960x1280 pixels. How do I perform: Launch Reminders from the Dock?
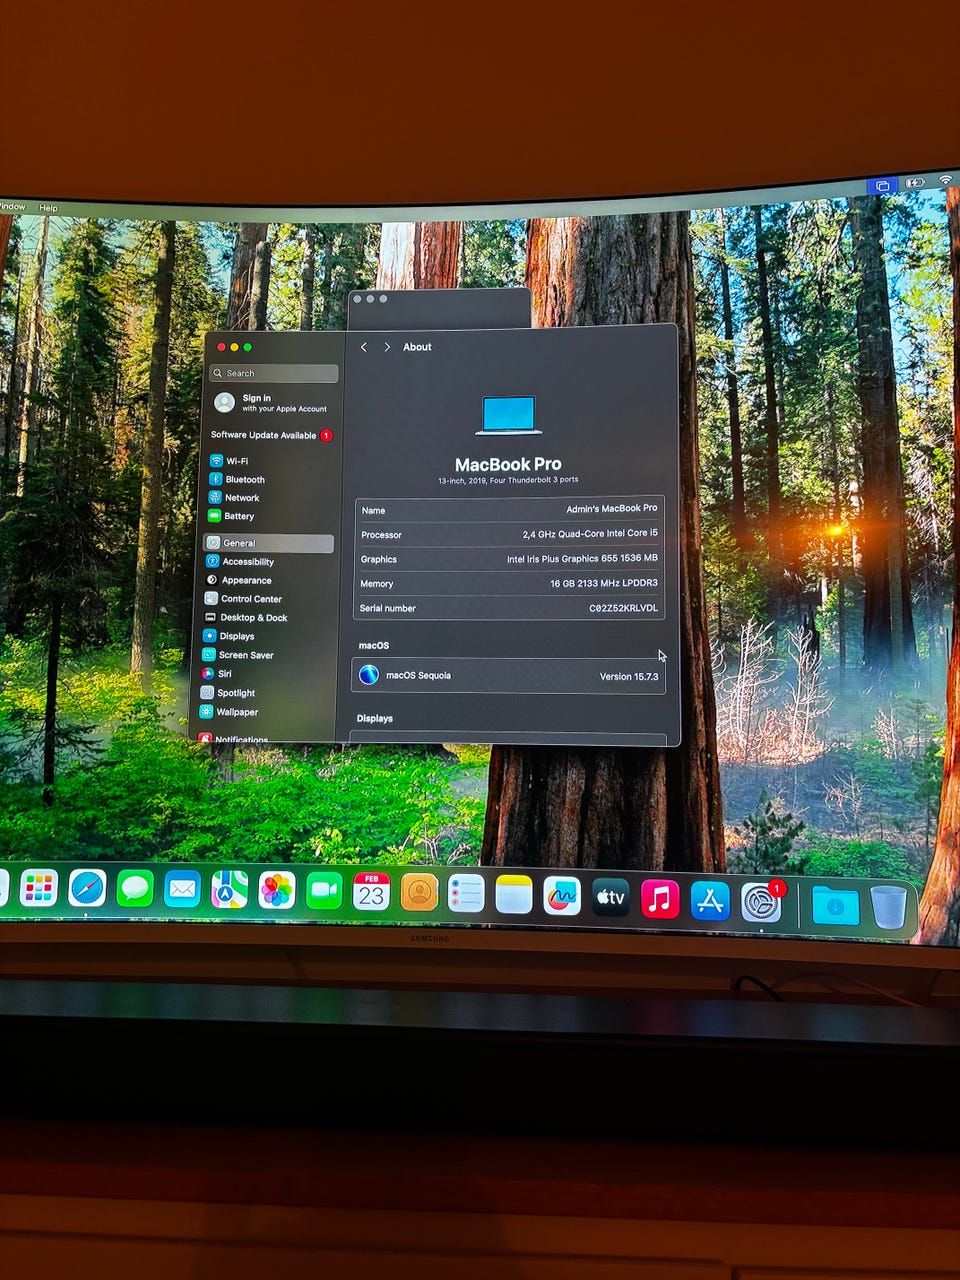[466, 894]
